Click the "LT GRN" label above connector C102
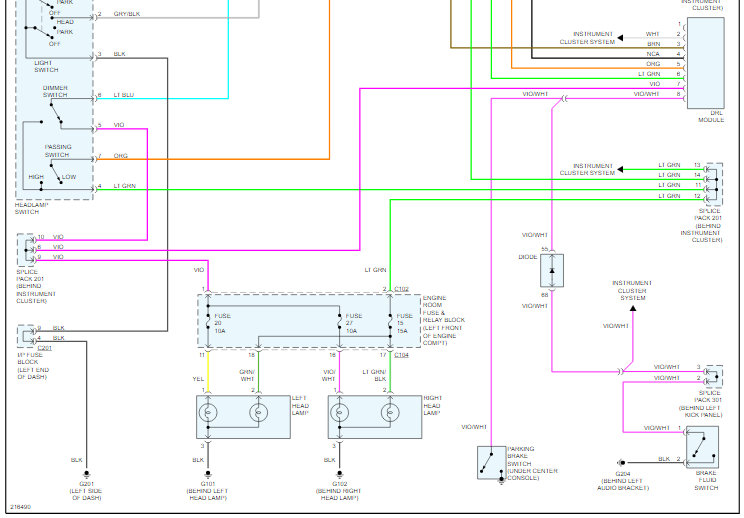Screen dimensions: 744x518 [x=375, y=269]
